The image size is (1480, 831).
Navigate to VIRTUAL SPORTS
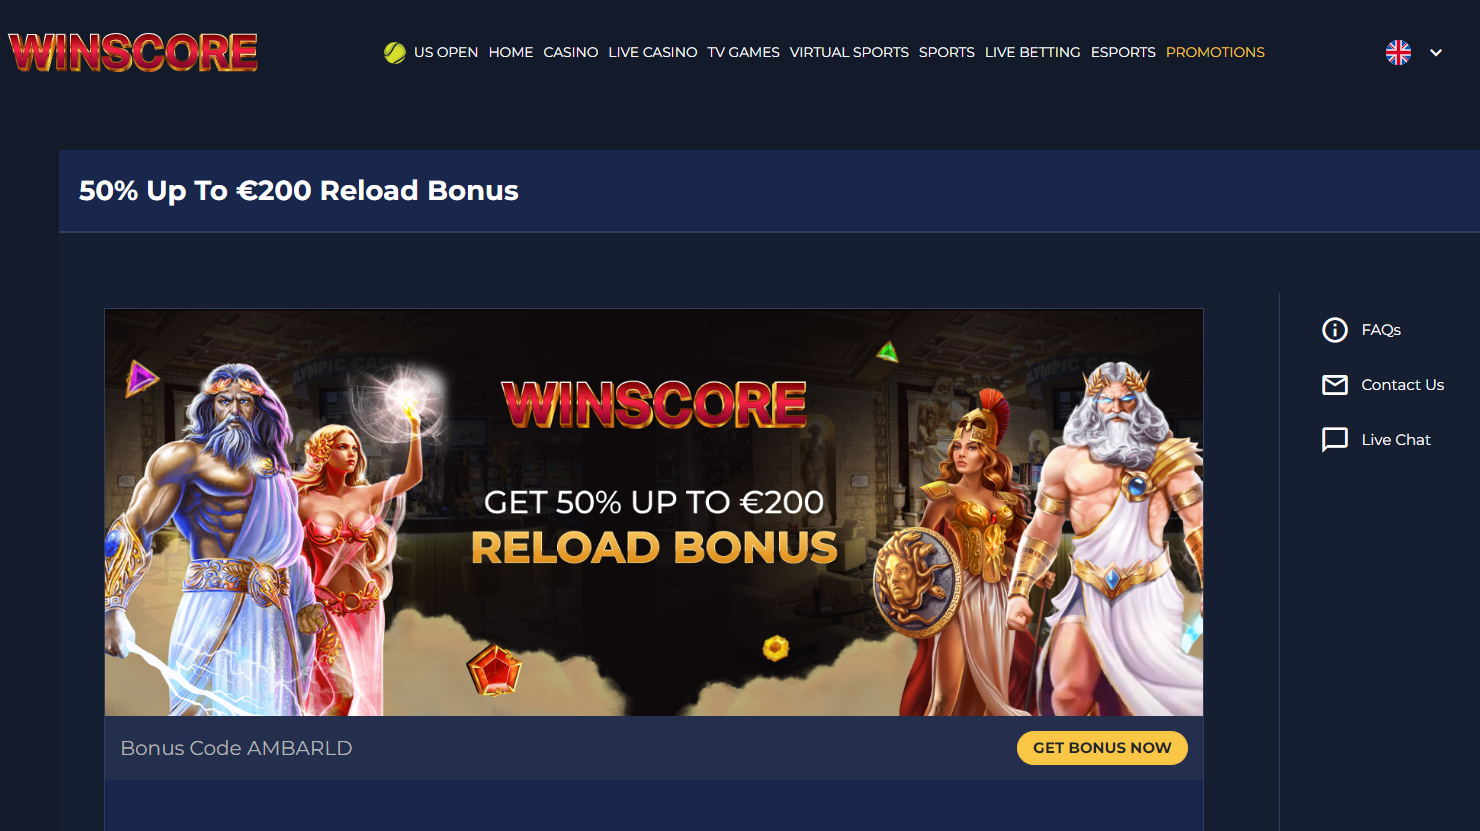849,52
